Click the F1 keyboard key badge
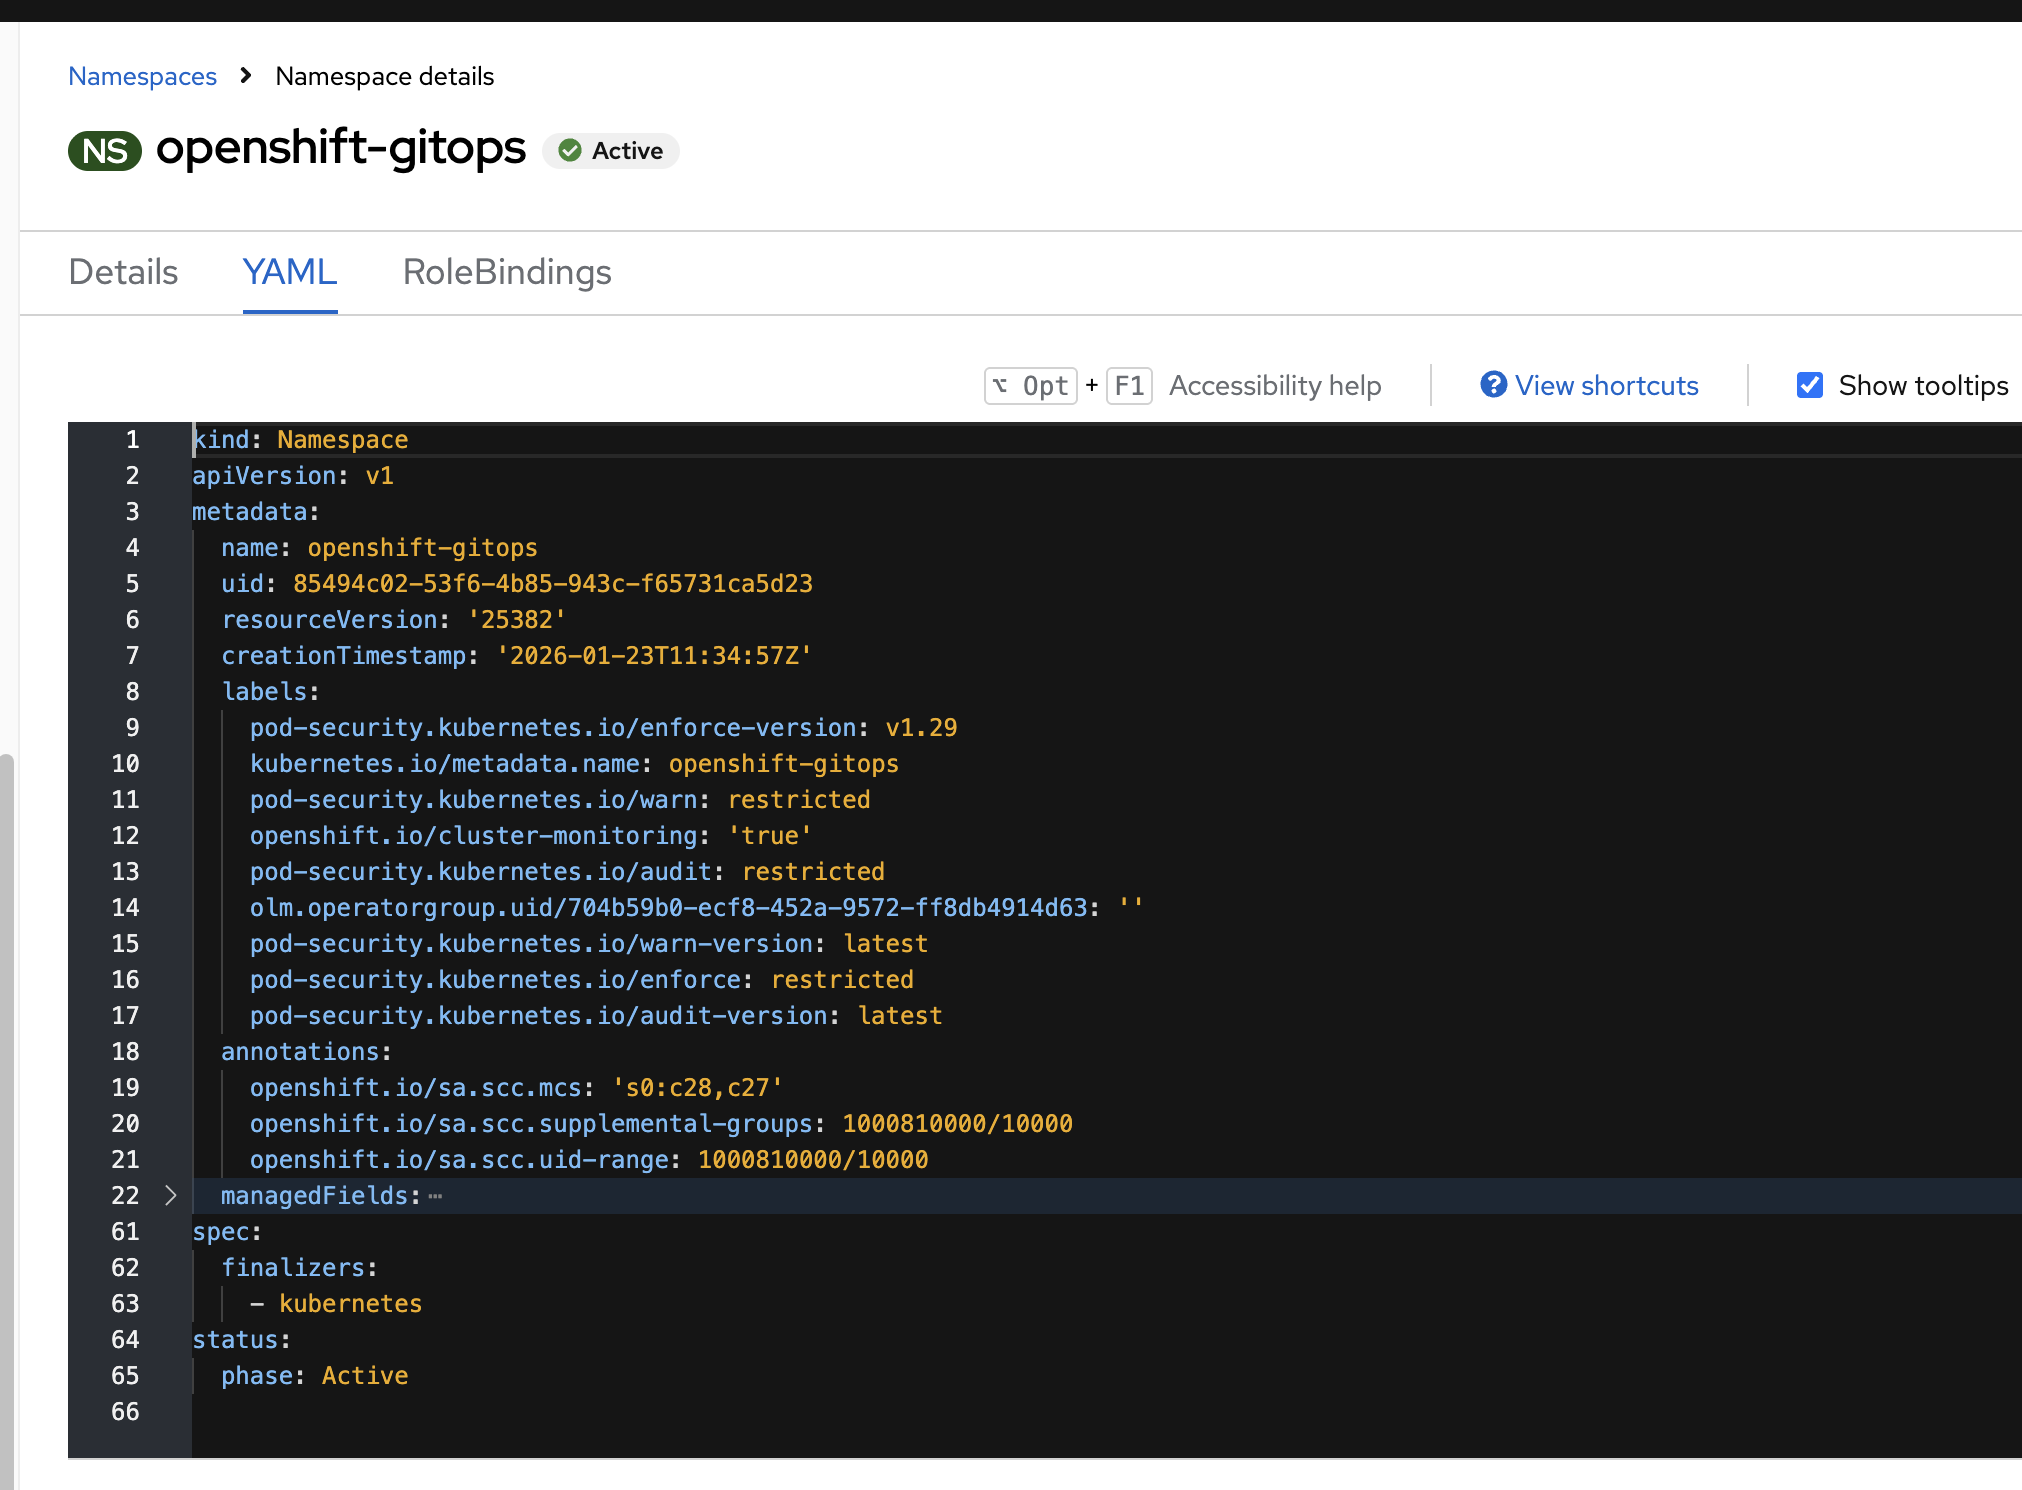Image resolution: width=2022 pixels, height=1490 pixels. point(1129,386)
